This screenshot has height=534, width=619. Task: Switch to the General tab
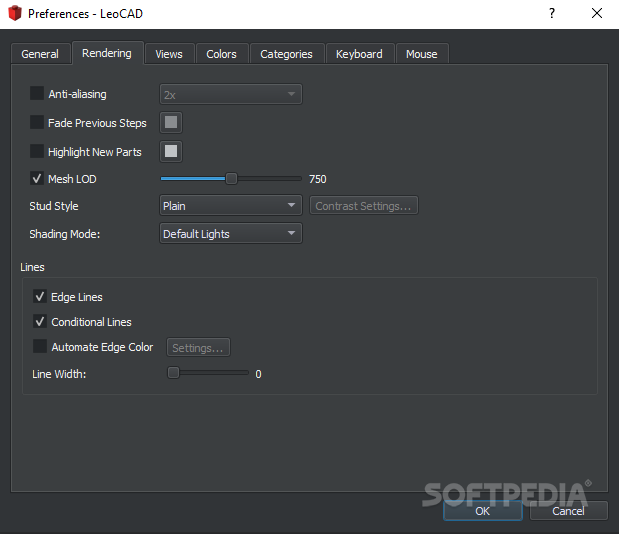pos(40,54)
